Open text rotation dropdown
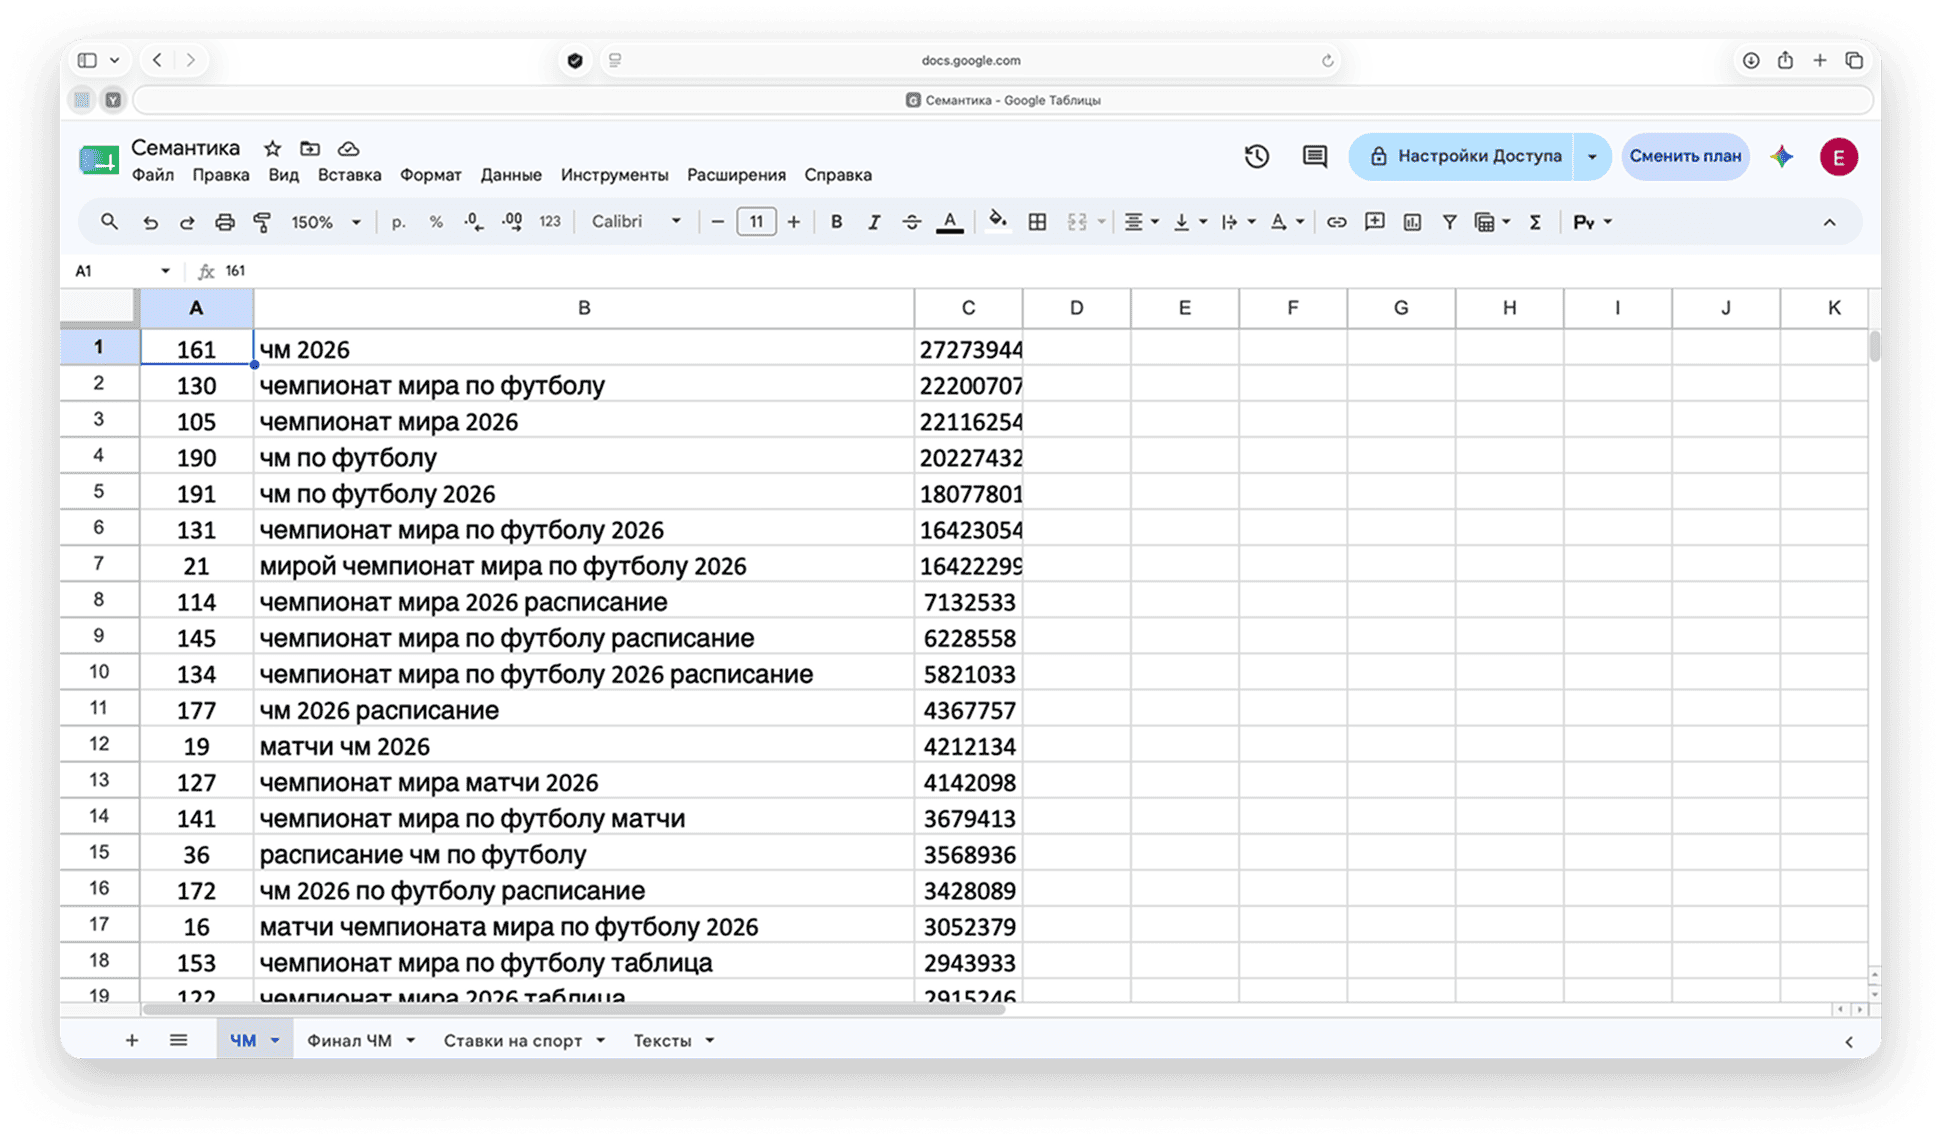The height and width of the screenshot is (1140, 1942). [x=1287, y=222]
